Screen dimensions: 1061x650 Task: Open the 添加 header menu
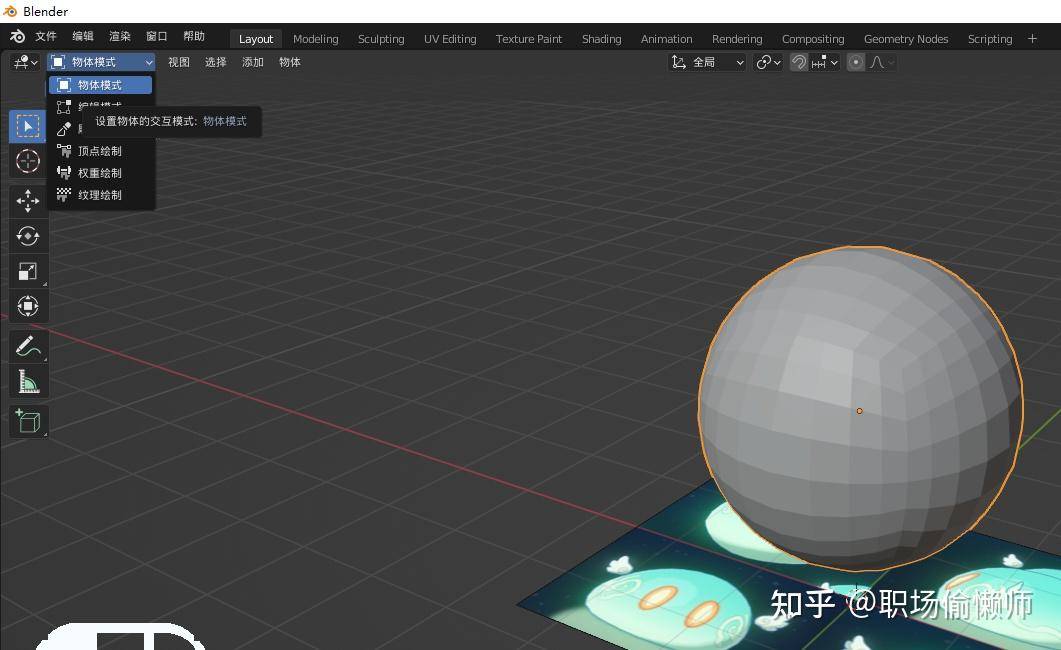(x=252, y=62)
